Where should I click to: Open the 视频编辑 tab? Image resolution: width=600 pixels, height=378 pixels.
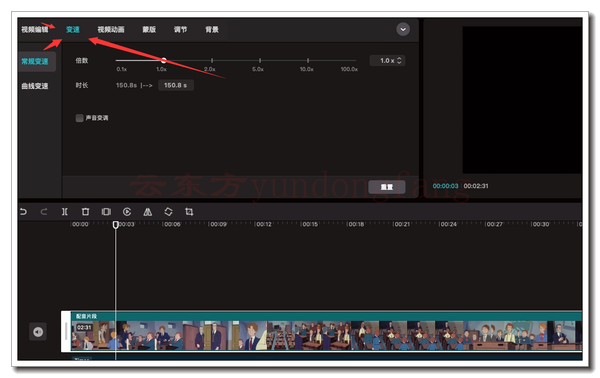coord(35,29)
